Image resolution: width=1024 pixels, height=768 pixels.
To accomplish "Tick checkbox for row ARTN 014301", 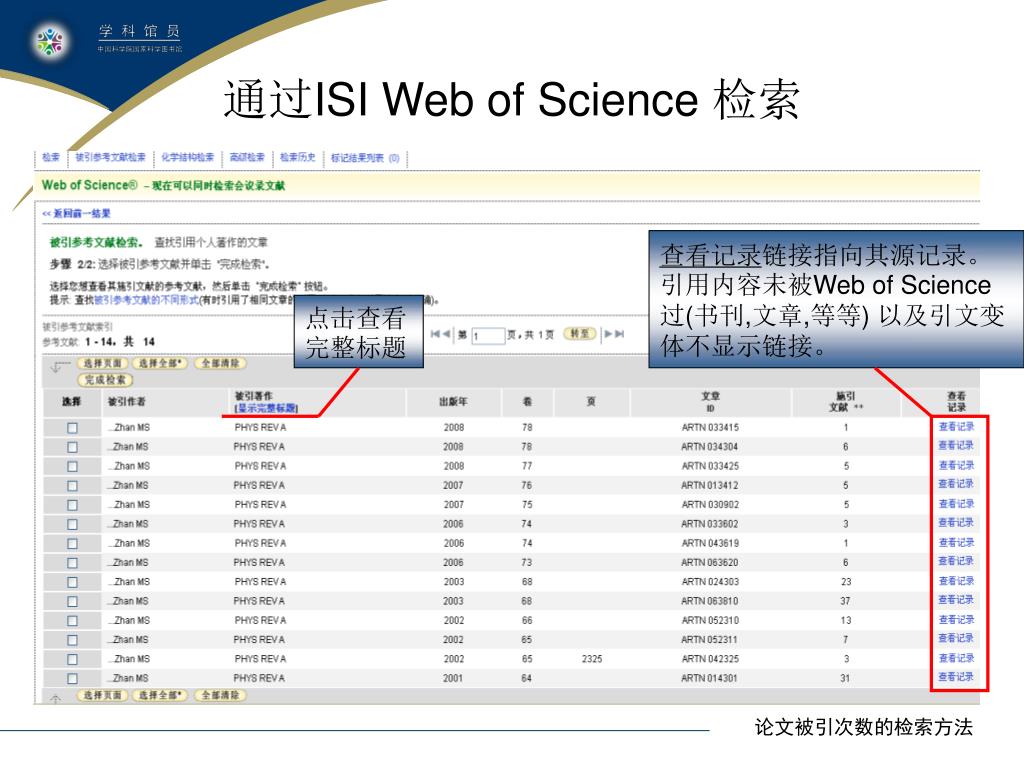I will pos(72,679).
